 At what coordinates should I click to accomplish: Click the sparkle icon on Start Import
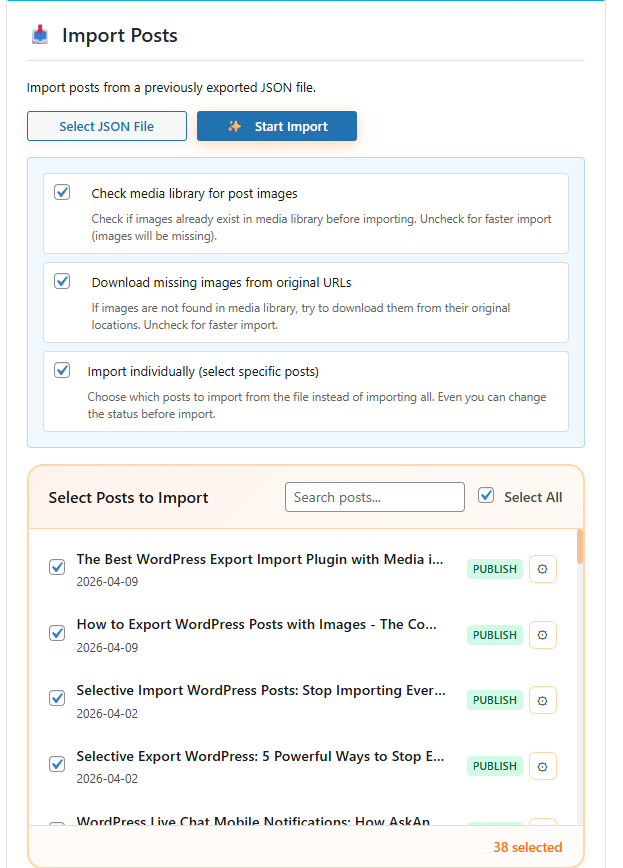tap(235, 126)
